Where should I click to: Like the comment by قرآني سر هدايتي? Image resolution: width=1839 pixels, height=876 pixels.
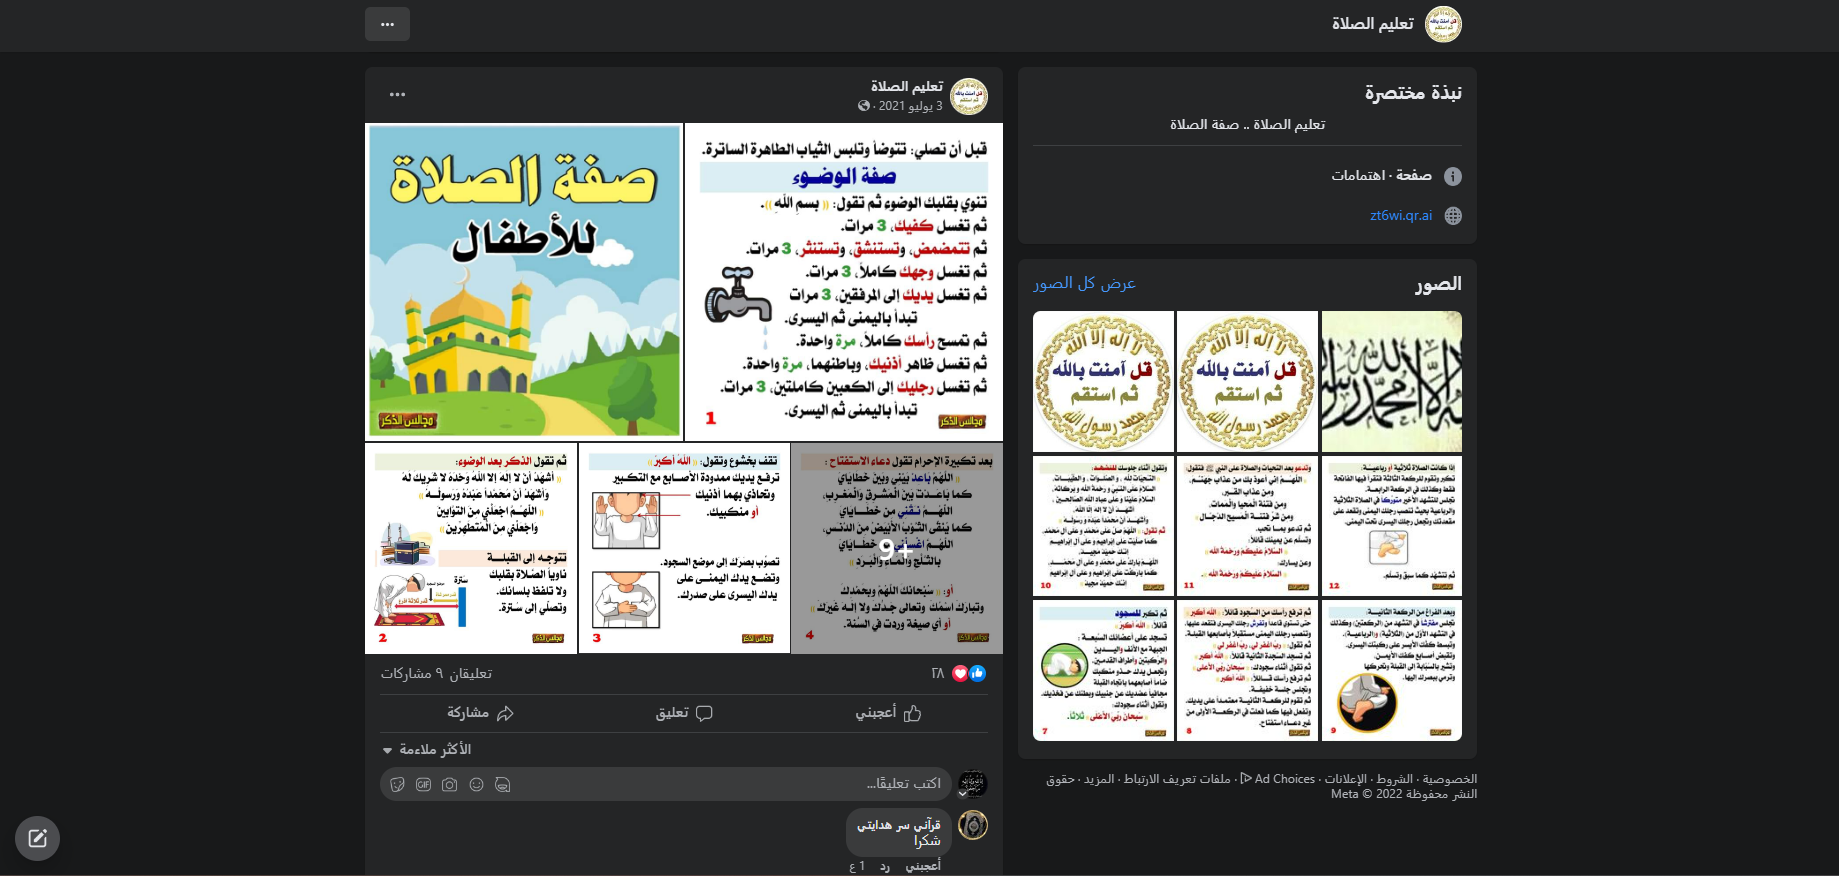coord(923,866)
